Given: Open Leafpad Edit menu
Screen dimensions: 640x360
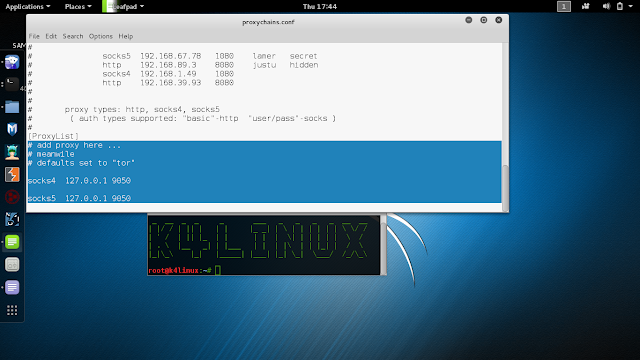Looking at the screenshot, I should [x=51, y=36].
